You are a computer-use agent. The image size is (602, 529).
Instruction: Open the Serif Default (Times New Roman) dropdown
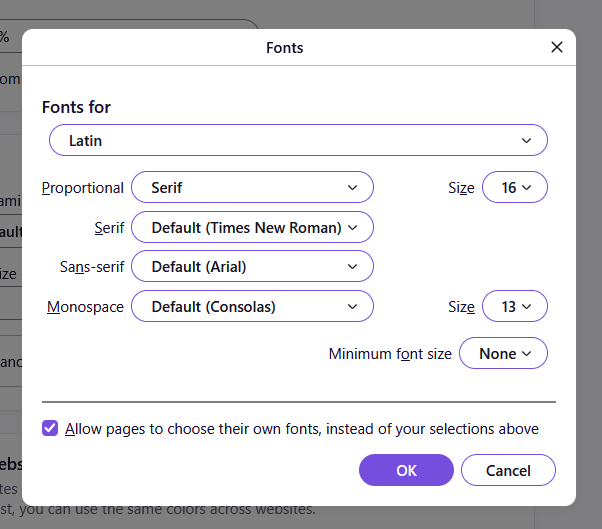tap(252, 227)
